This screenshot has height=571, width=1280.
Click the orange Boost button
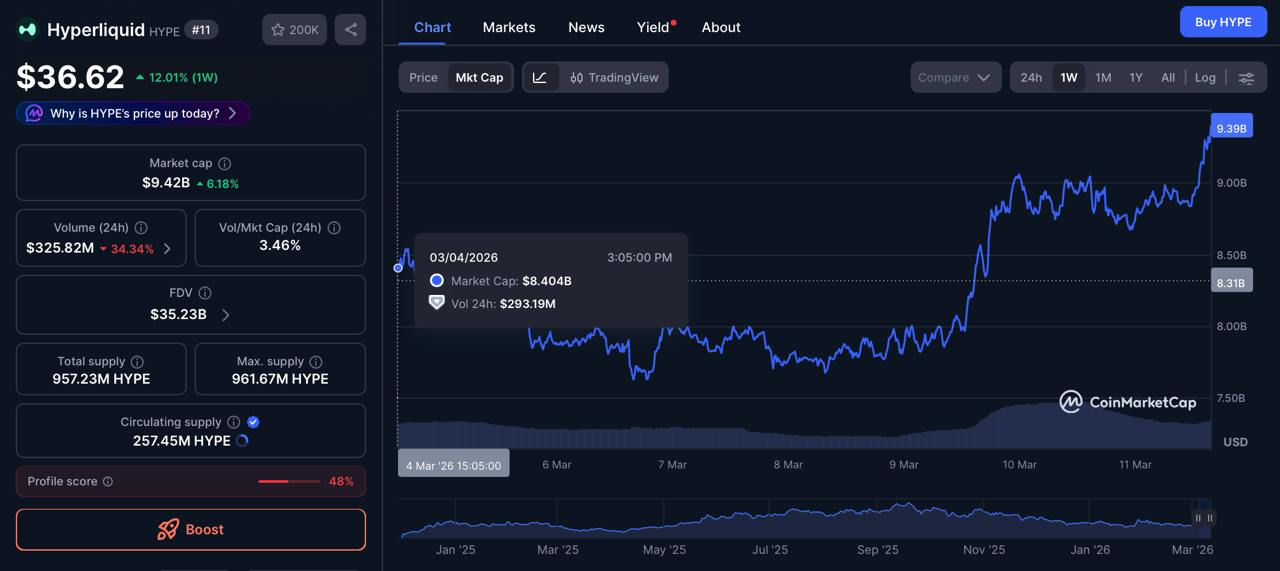point(191,529)
